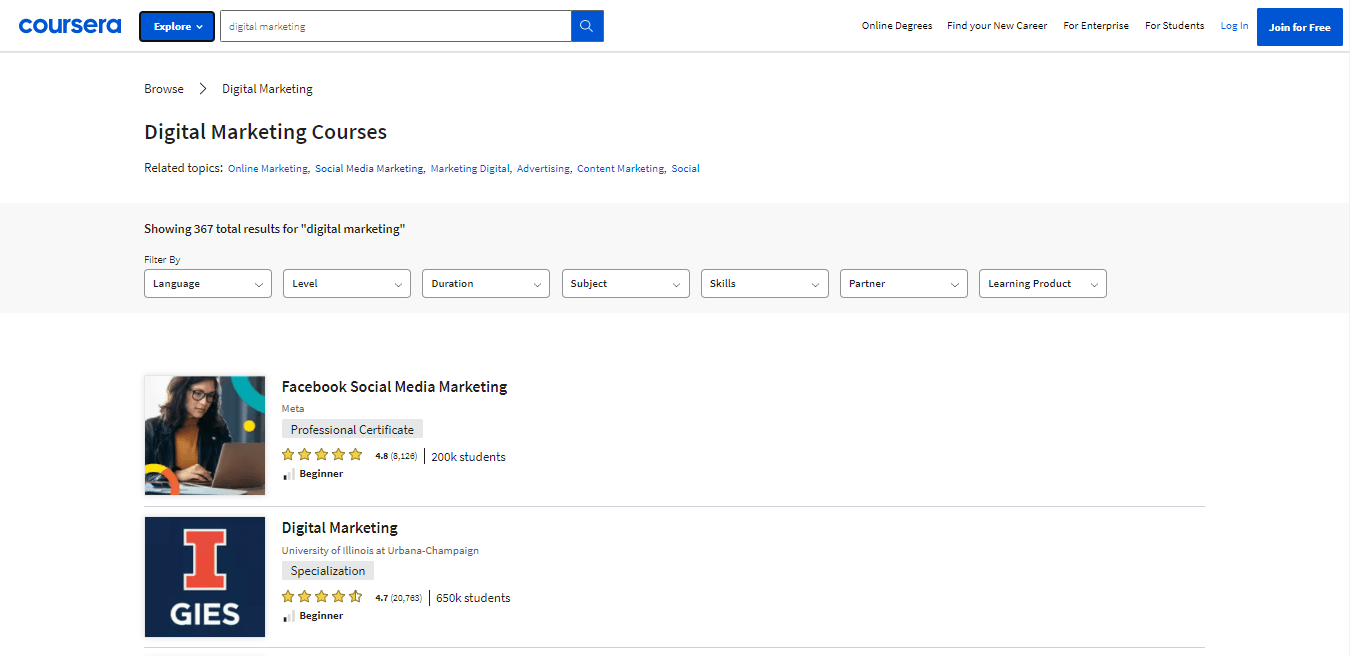
Task: Select For Enterprise in top navigation
Action: (1095, 26)
